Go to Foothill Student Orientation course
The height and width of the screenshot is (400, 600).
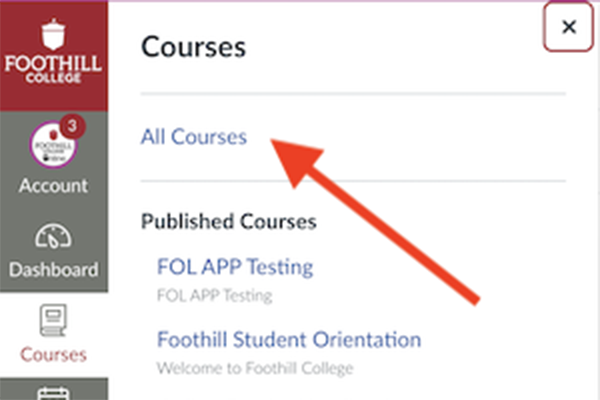(289, 339)
